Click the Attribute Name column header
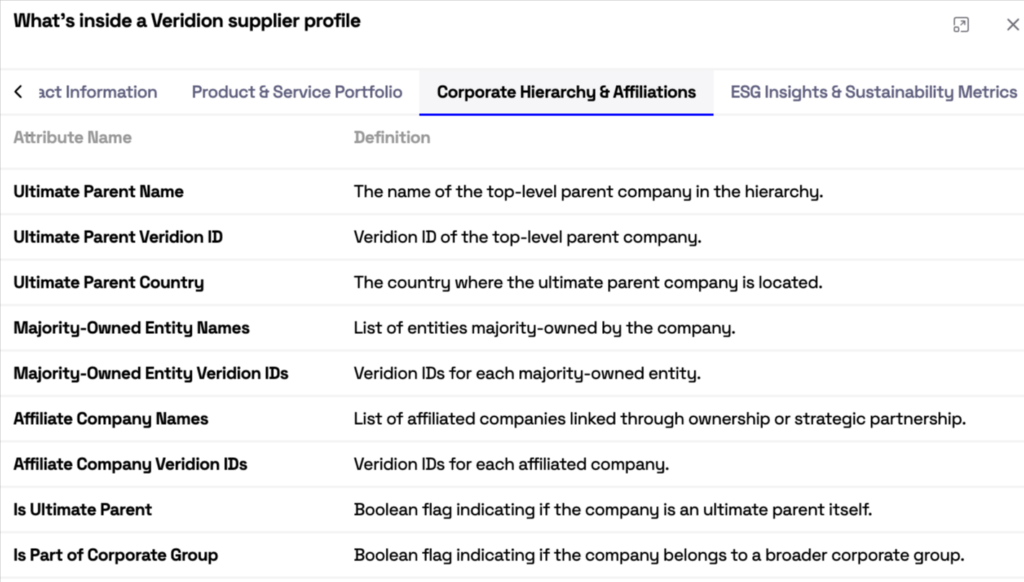 click(x=72, y=137)
